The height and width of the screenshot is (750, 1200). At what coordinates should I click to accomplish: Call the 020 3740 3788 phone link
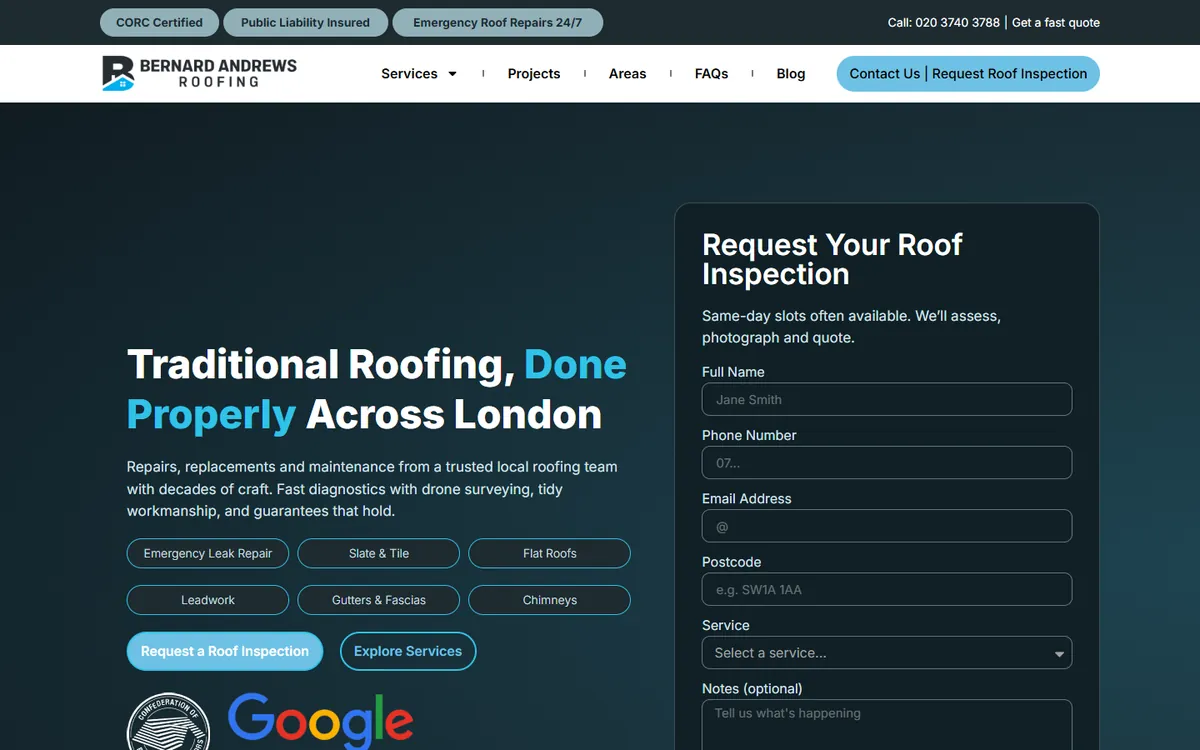[944, 22]
